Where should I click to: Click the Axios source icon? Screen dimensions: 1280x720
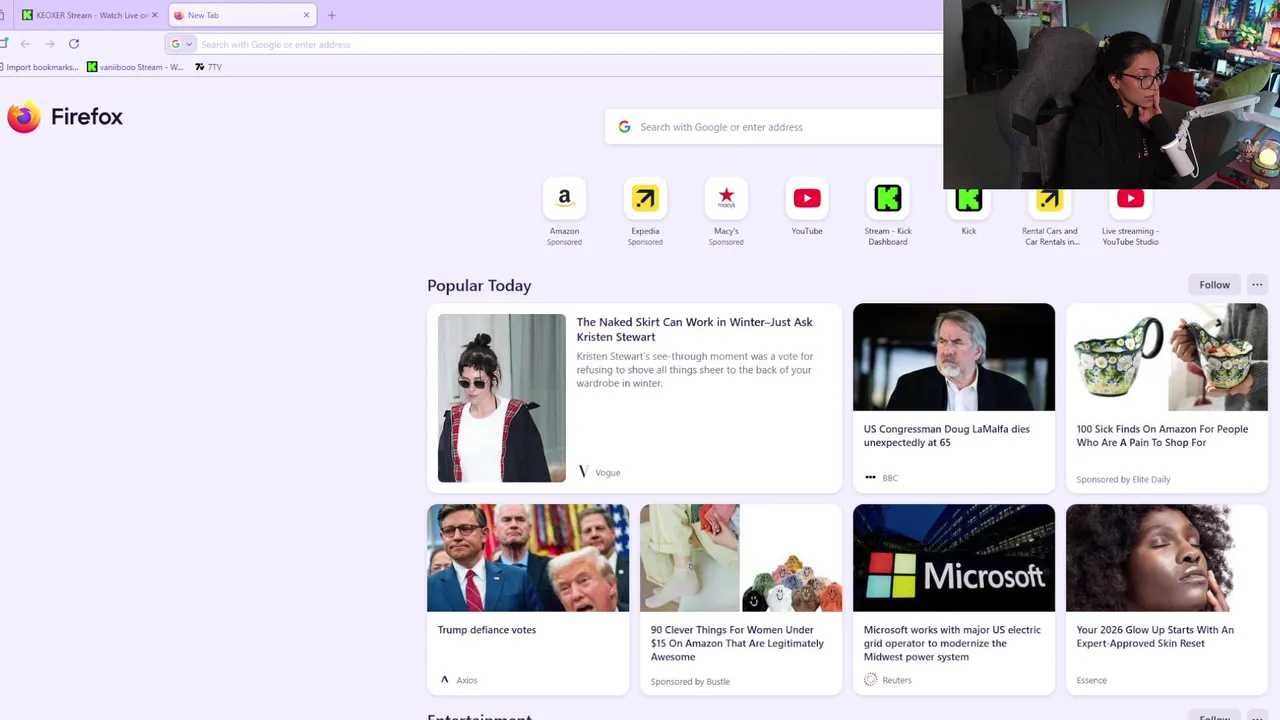click(444, 680)
